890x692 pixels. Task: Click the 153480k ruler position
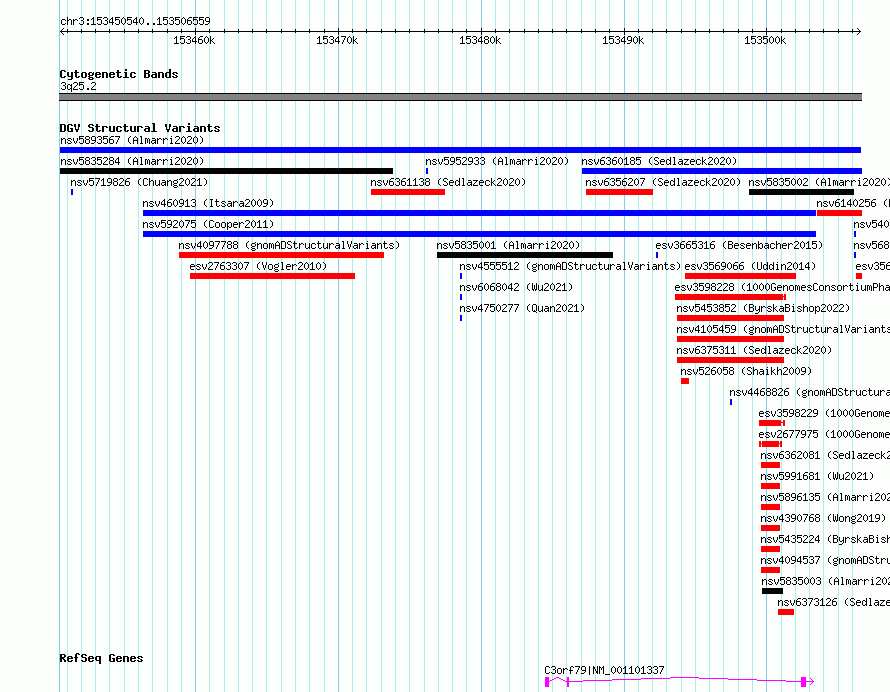480,40
